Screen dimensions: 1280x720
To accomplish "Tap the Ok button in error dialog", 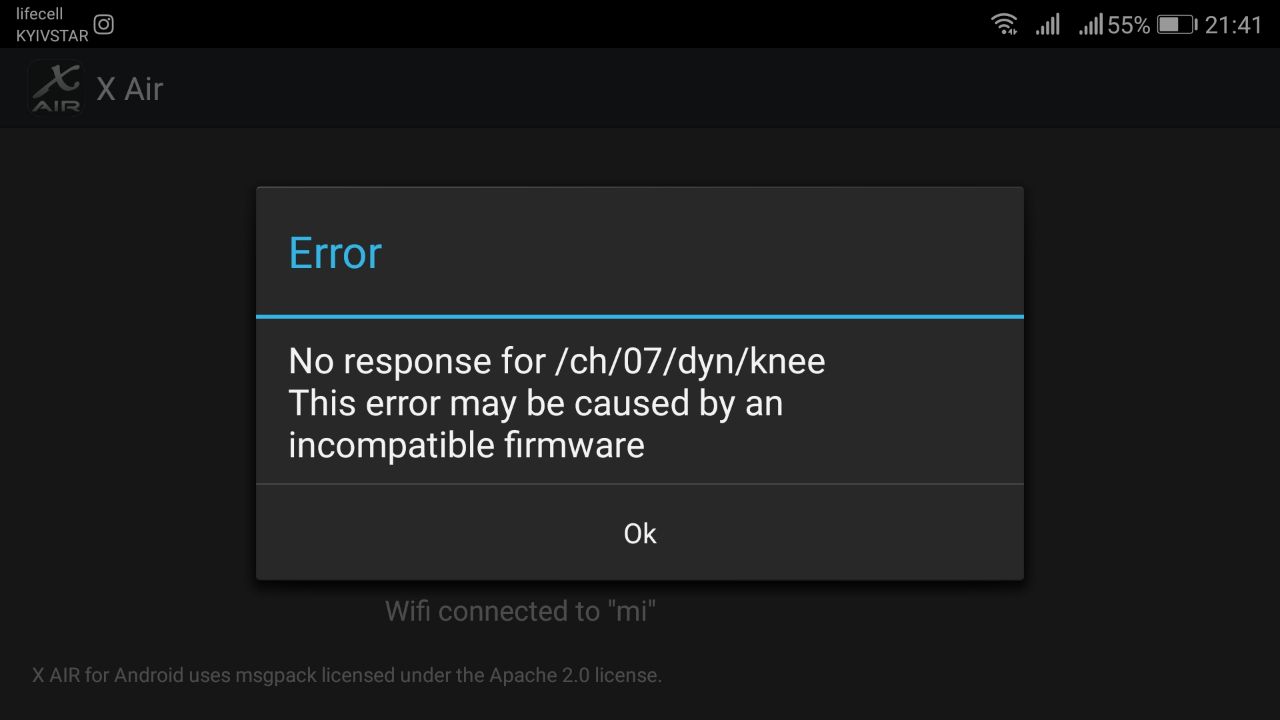I will (x=640, y=533).
